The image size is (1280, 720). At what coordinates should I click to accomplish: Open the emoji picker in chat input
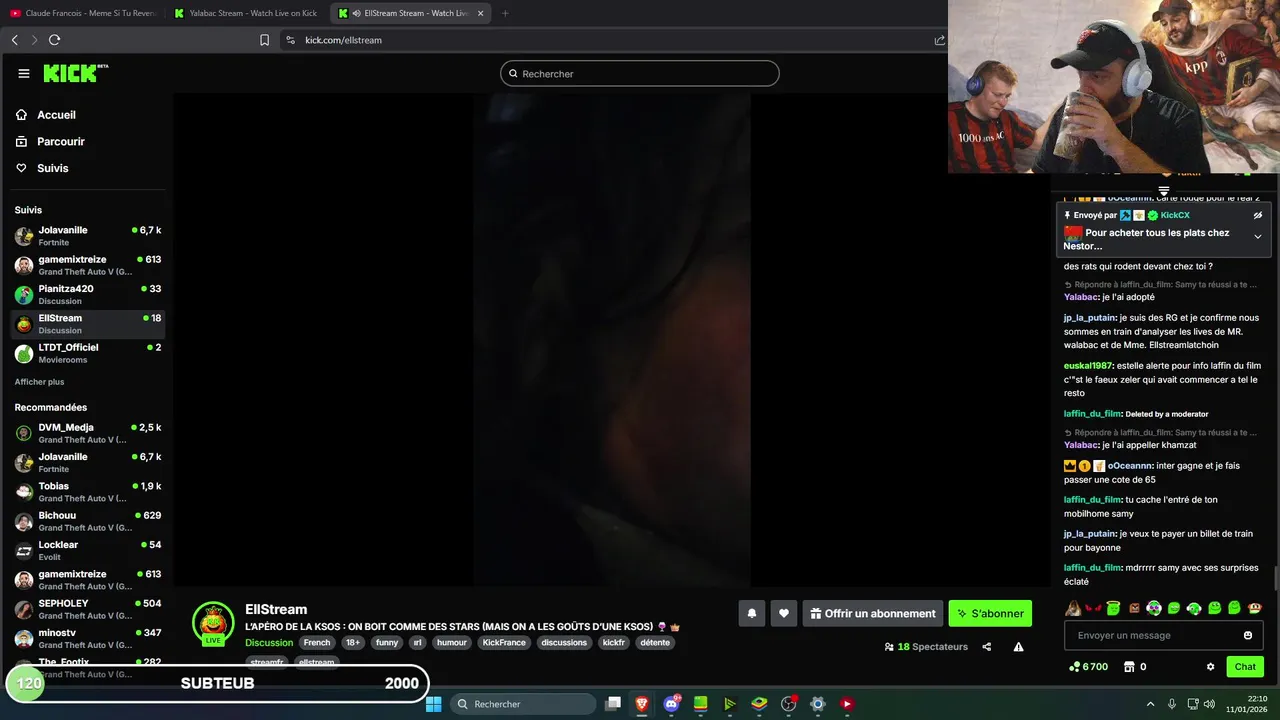point(1248,635)
